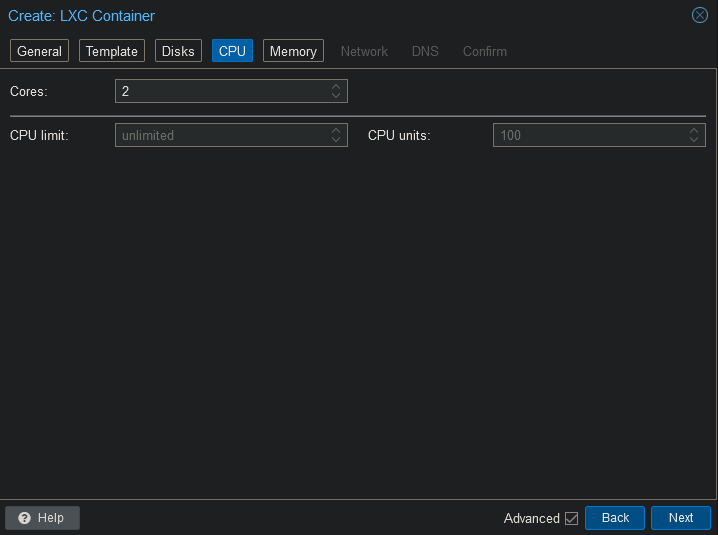This screenshot has width=718, height=535.
Task: Click the greyed-out Network tab
Action: [364, 51]
